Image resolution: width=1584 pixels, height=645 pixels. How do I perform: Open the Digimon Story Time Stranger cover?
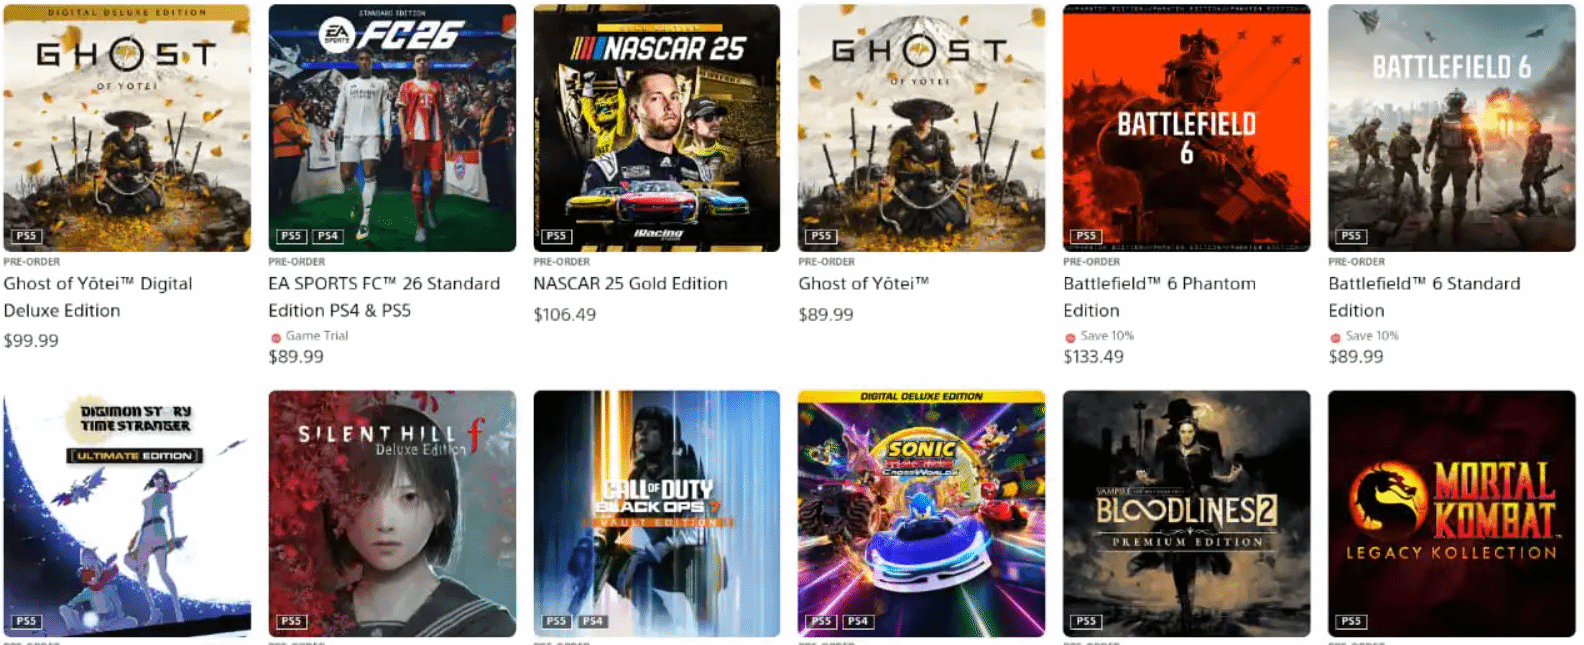127,514
